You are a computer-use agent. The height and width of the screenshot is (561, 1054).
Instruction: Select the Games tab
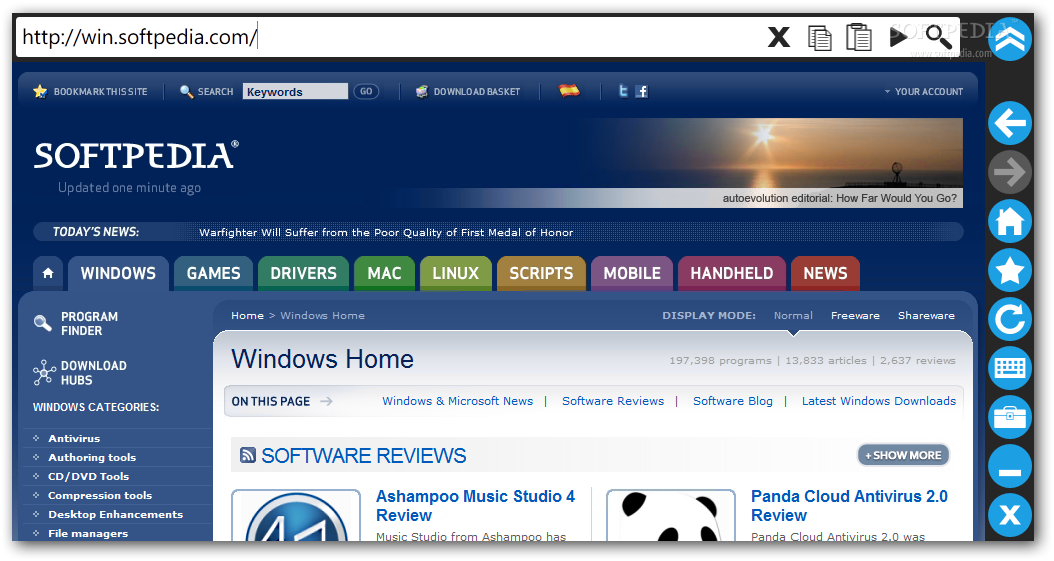coord(213,273)
